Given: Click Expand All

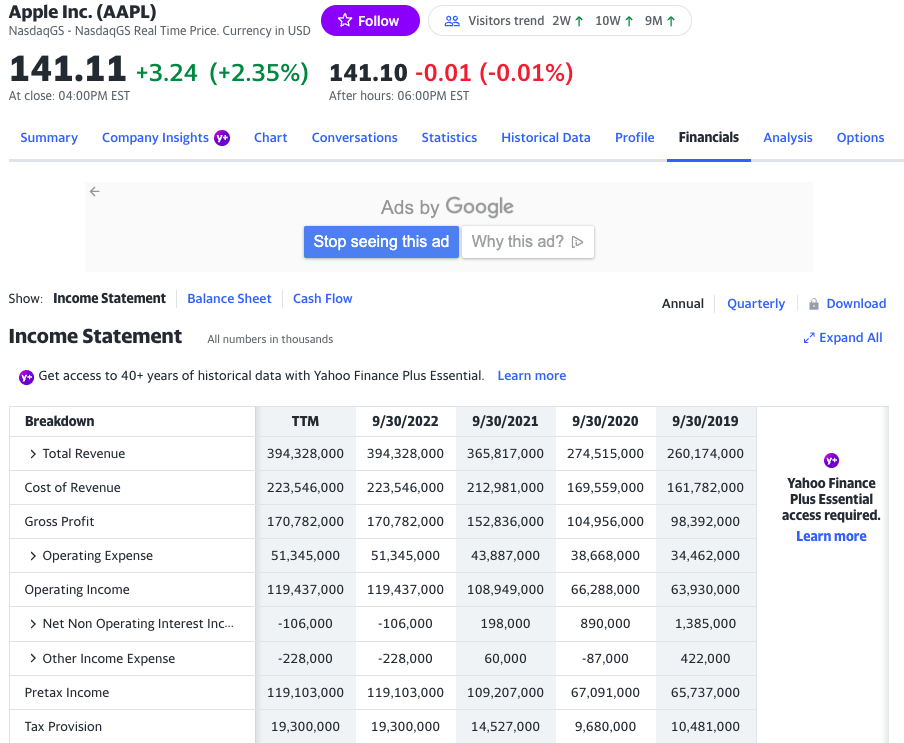Looking at the screenshot, I should 850,338.
